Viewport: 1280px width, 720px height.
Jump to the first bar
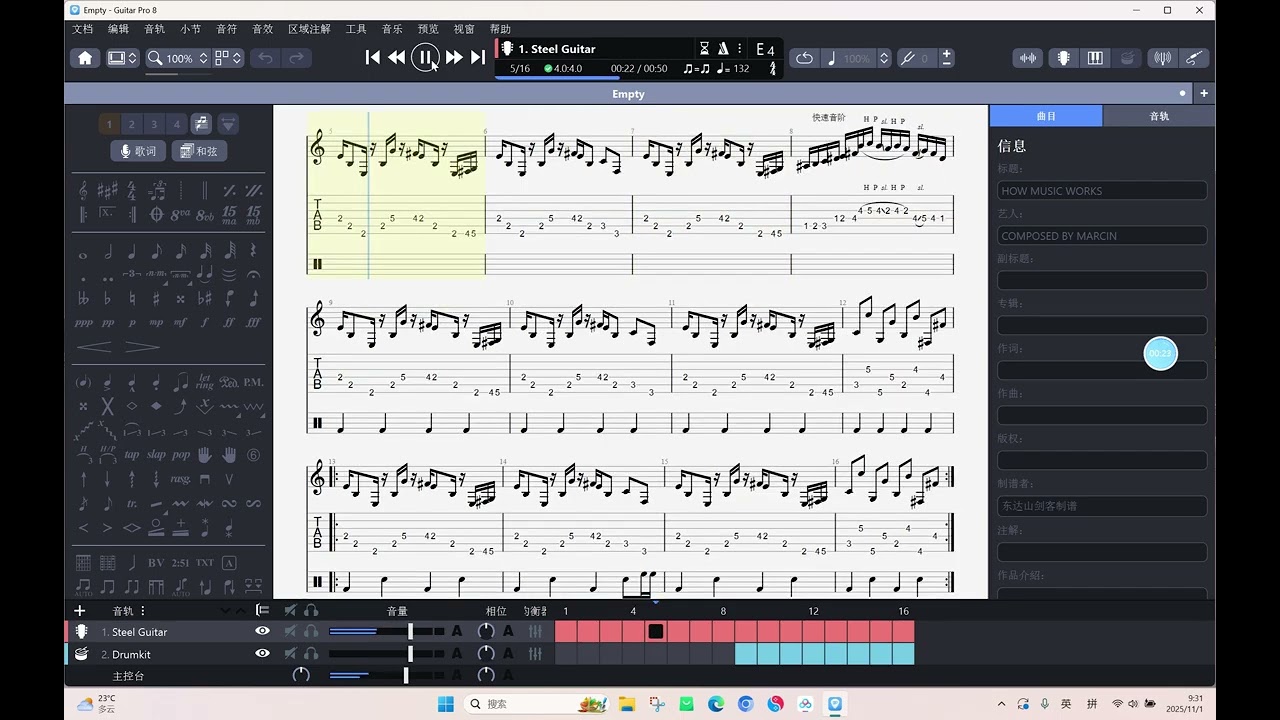coord(373,58)
